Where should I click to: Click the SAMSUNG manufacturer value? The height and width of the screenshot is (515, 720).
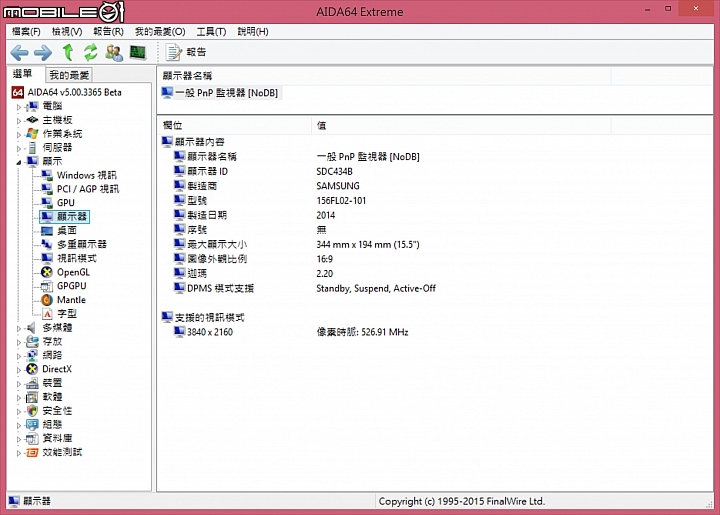coord(338,186)
